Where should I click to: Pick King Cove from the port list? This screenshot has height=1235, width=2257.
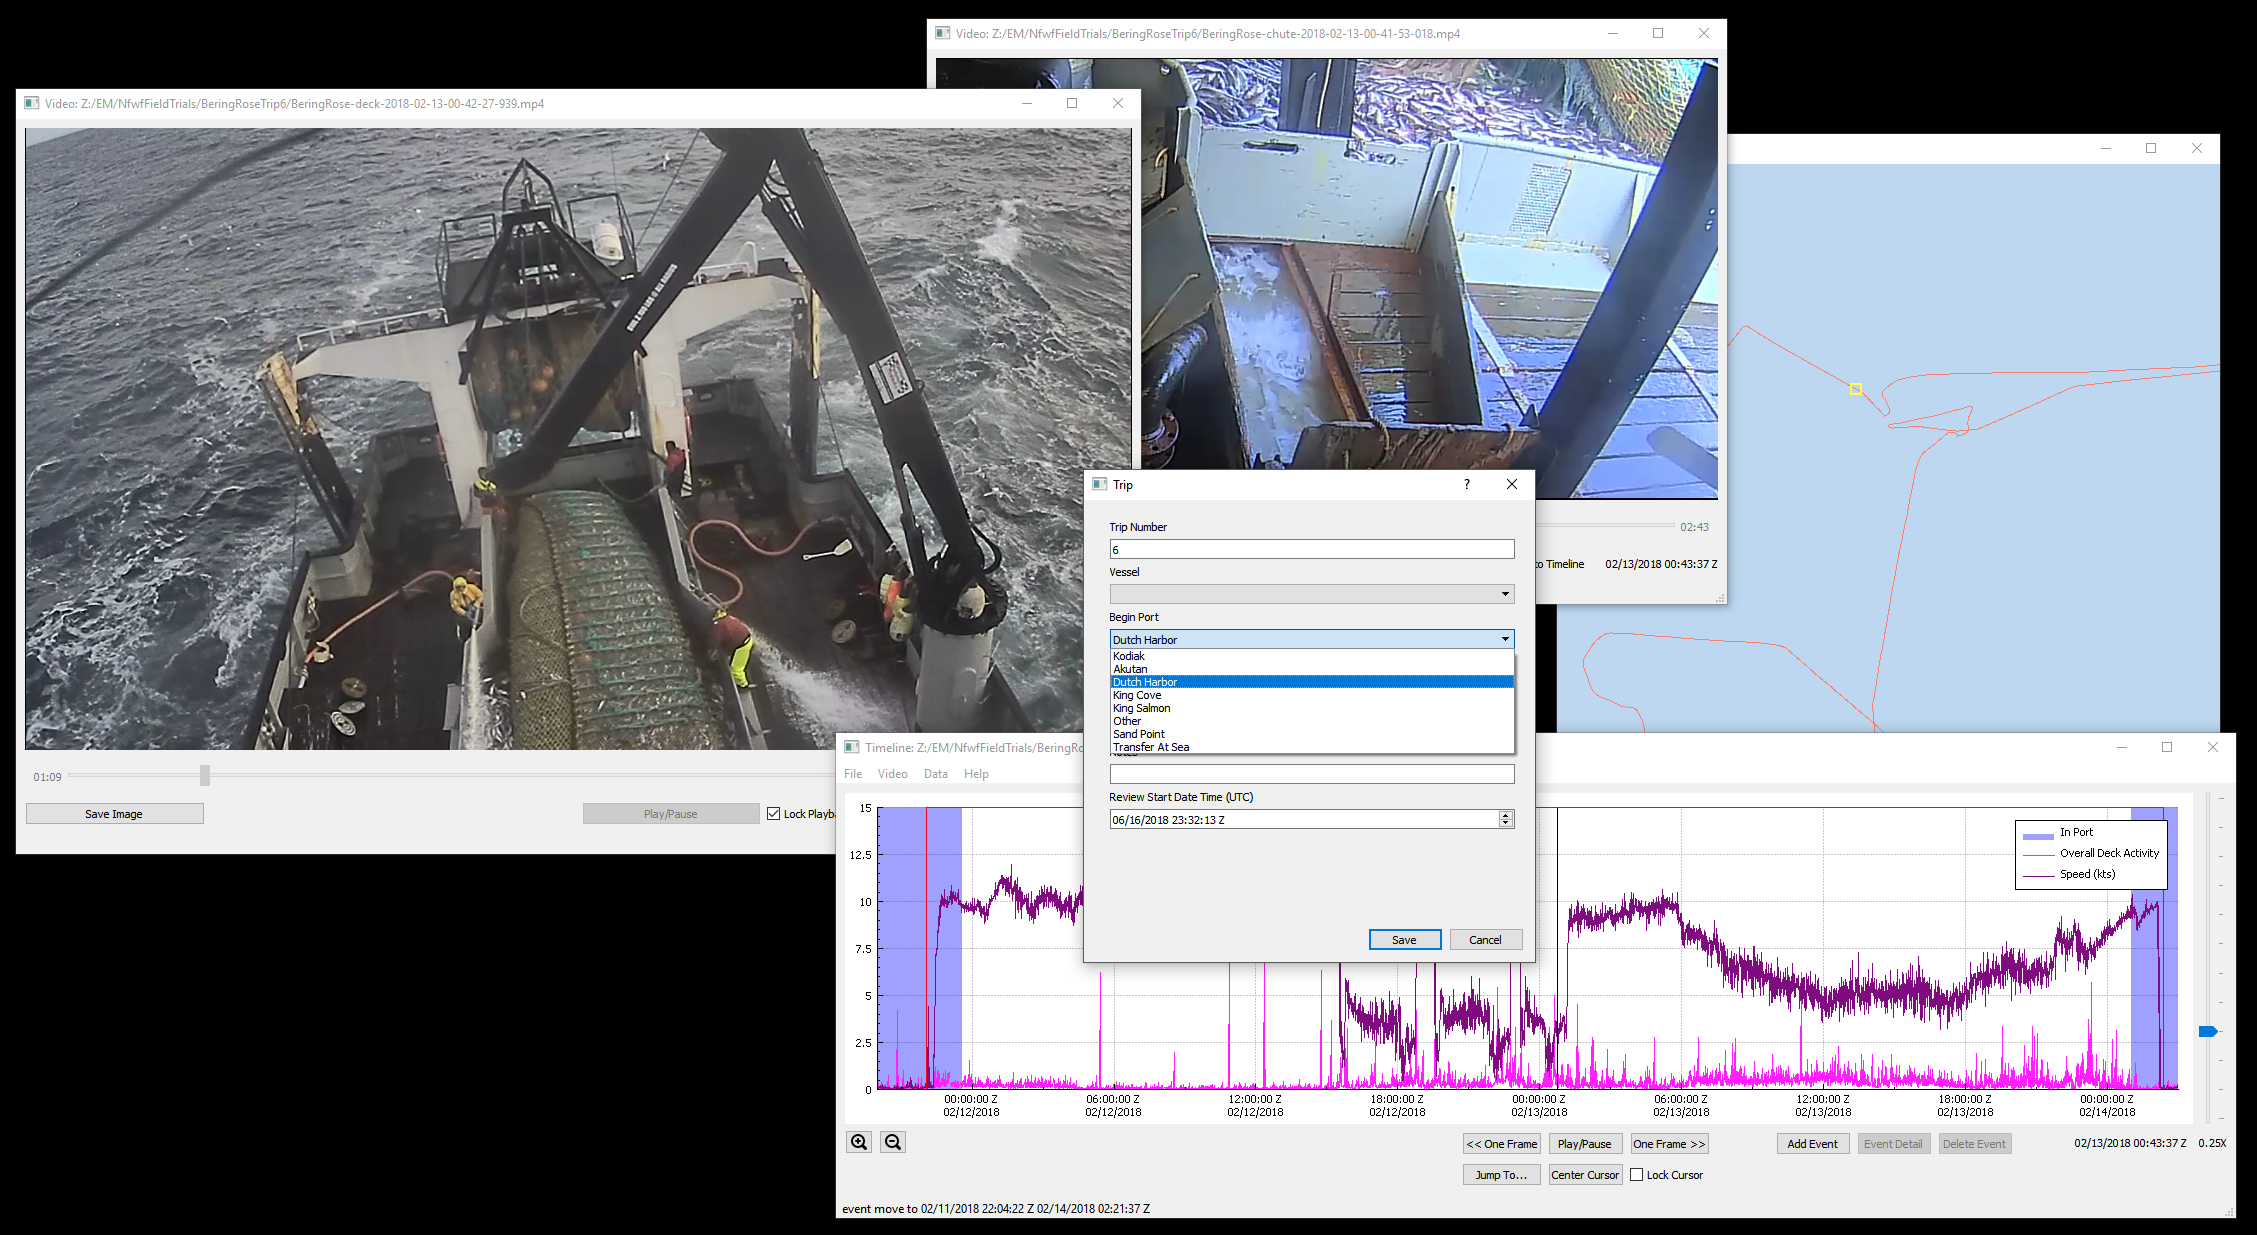click(x=1312, y=695)
